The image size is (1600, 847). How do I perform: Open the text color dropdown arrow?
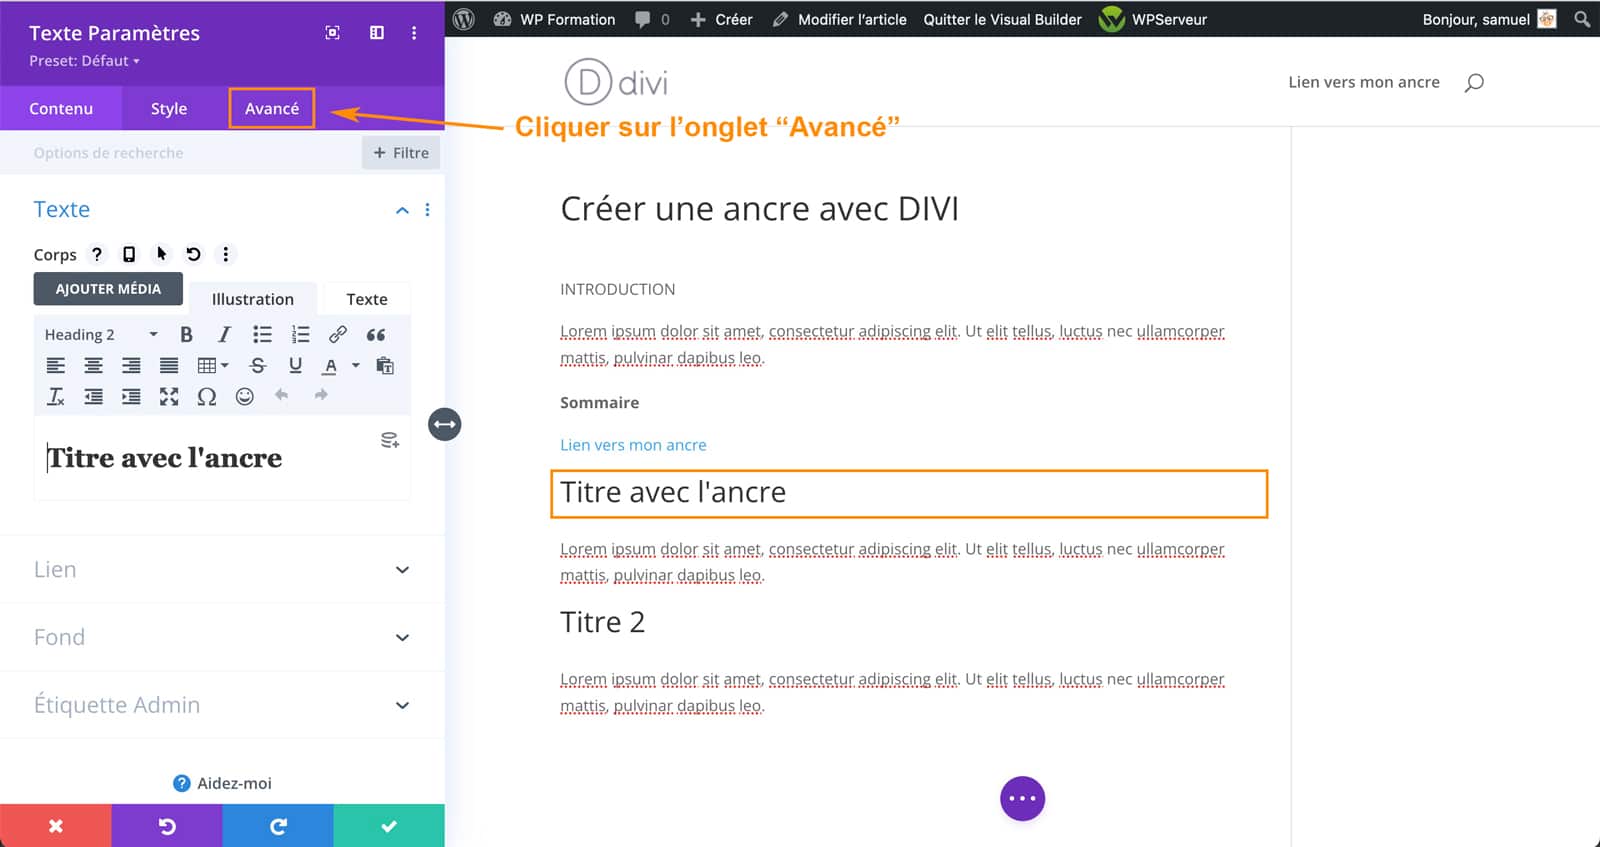356,366
